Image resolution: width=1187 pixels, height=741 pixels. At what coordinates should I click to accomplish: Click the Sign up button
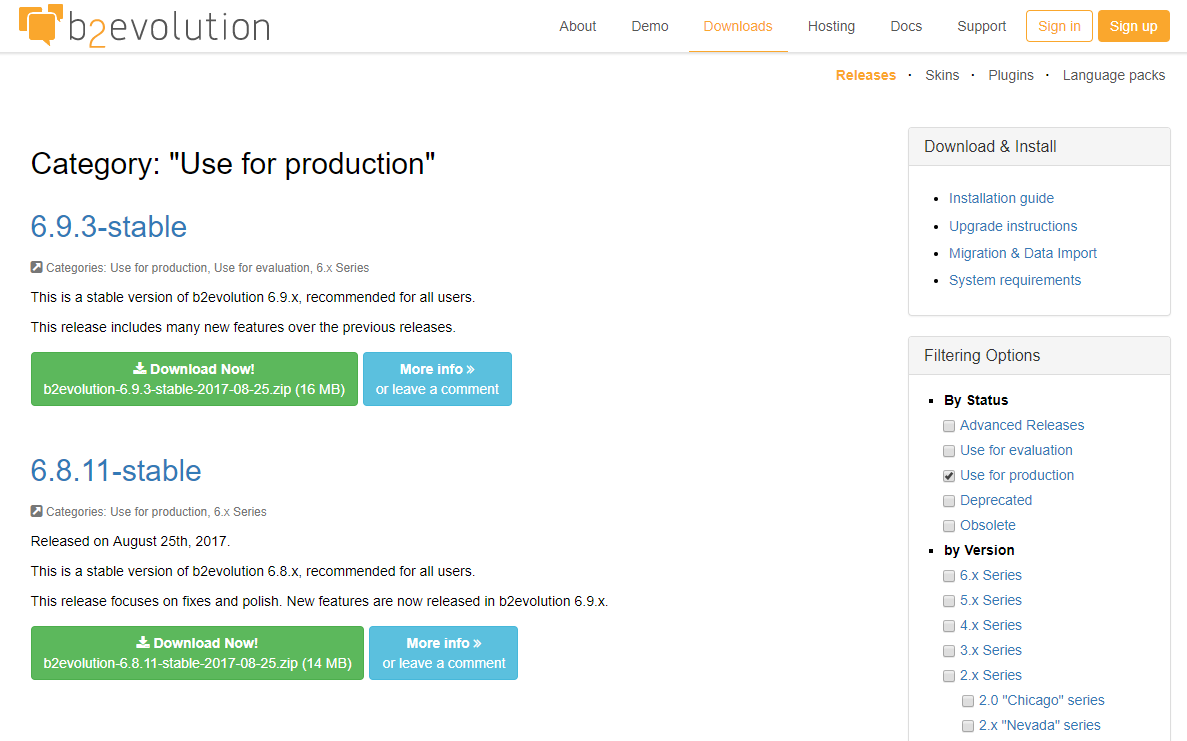tap(1133, 26)
